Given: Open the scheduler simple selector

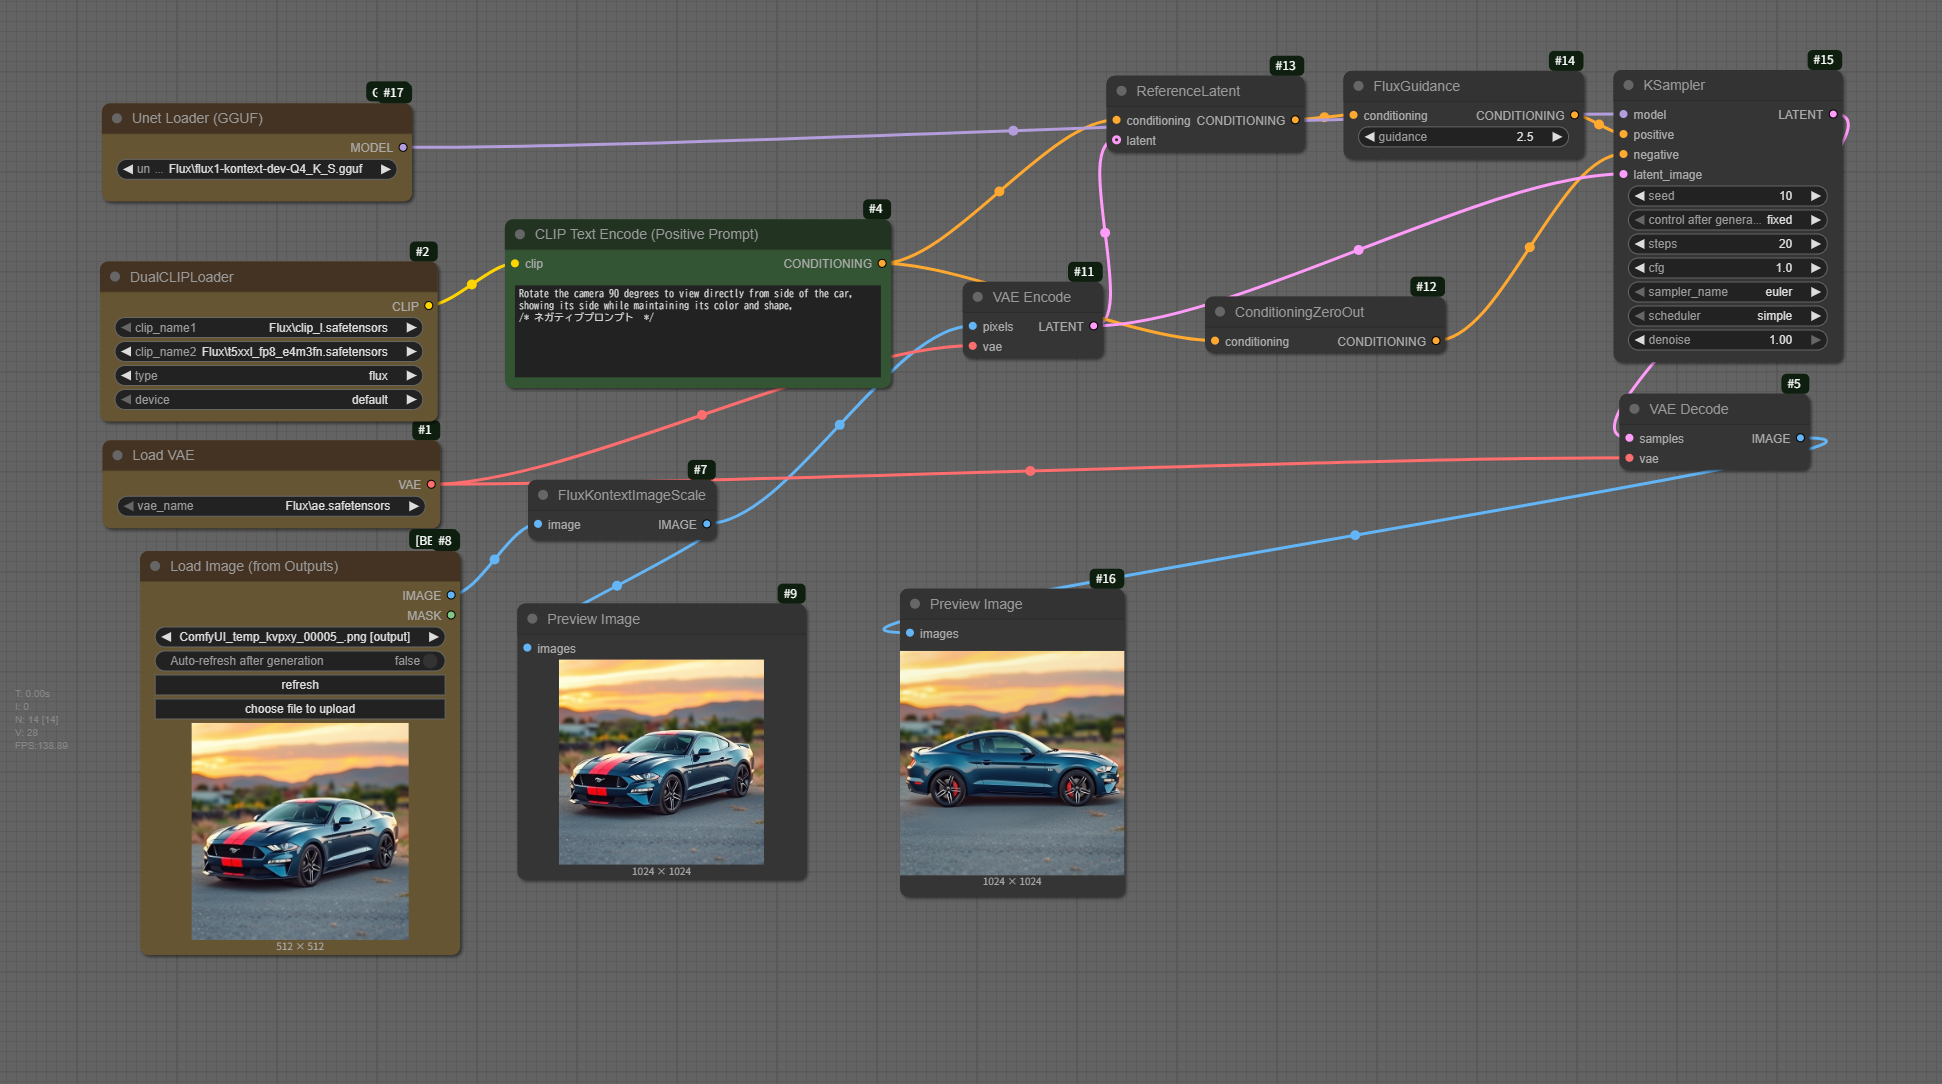Looking at the screenshot, I should point(1727,316).
